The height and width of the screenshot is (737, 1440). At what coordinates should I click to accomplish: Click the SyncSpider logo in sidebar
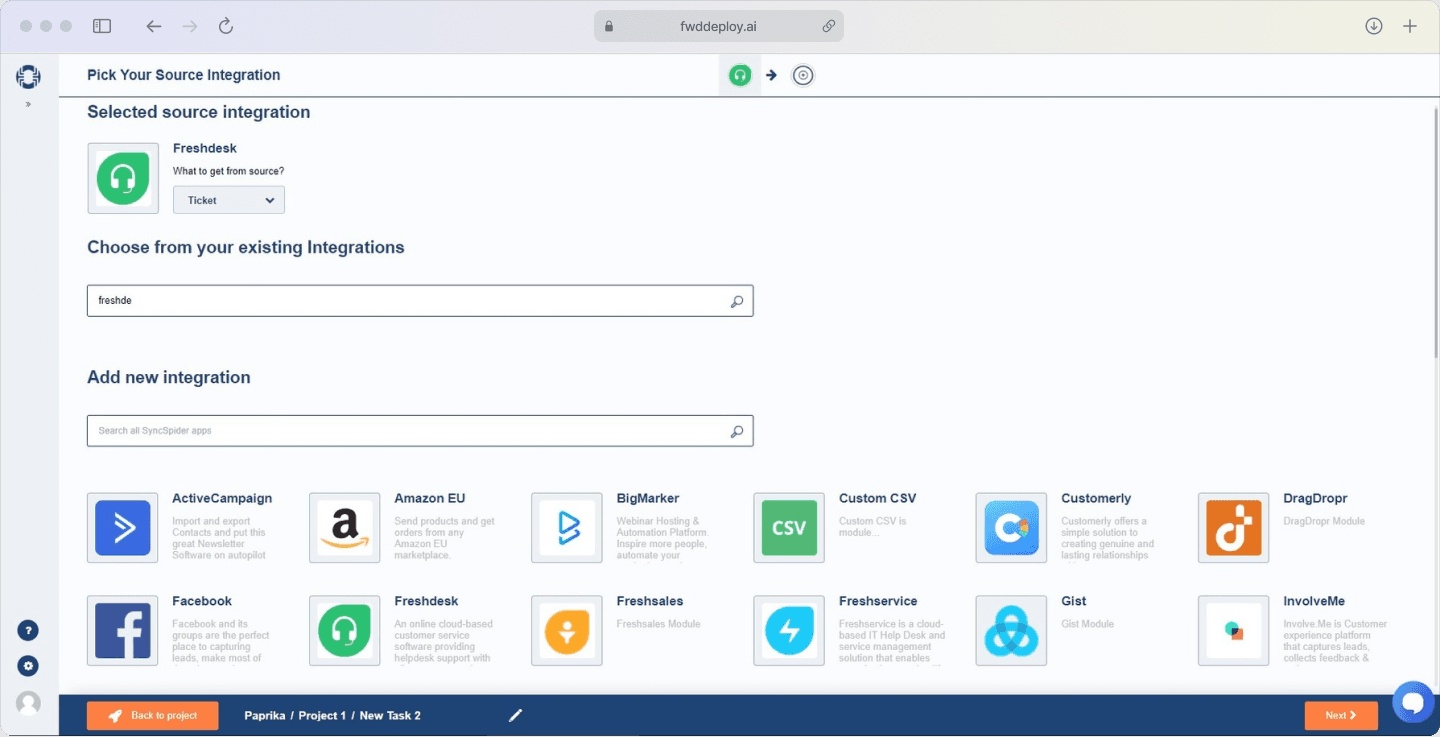[x=28, y=77]
